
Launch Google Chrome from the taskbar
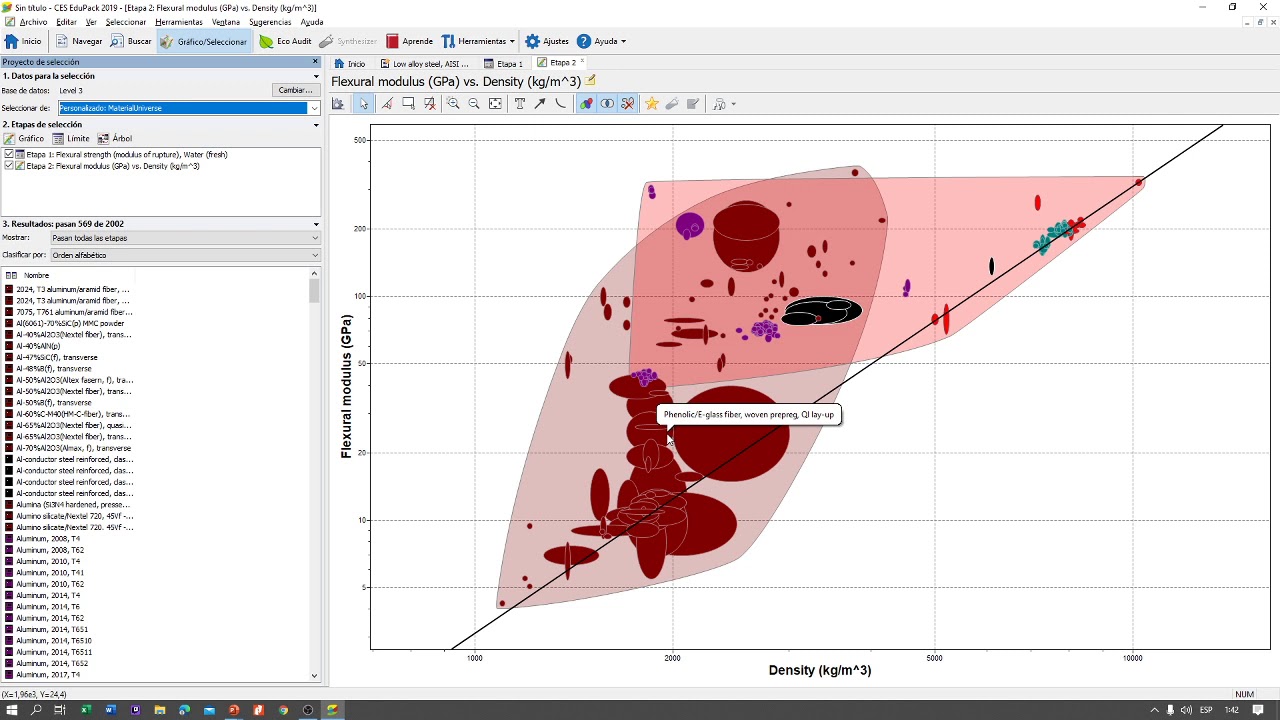[x=283, y=710]
